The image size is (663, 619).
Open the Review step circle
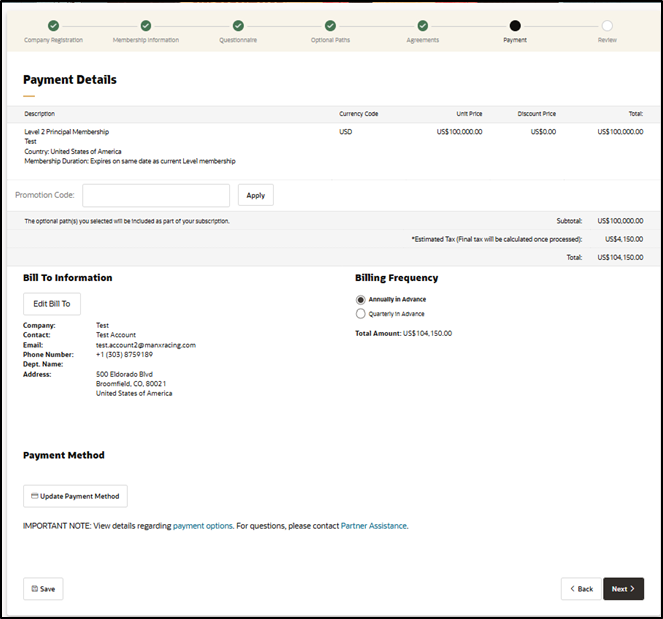(x=607, y=26)
